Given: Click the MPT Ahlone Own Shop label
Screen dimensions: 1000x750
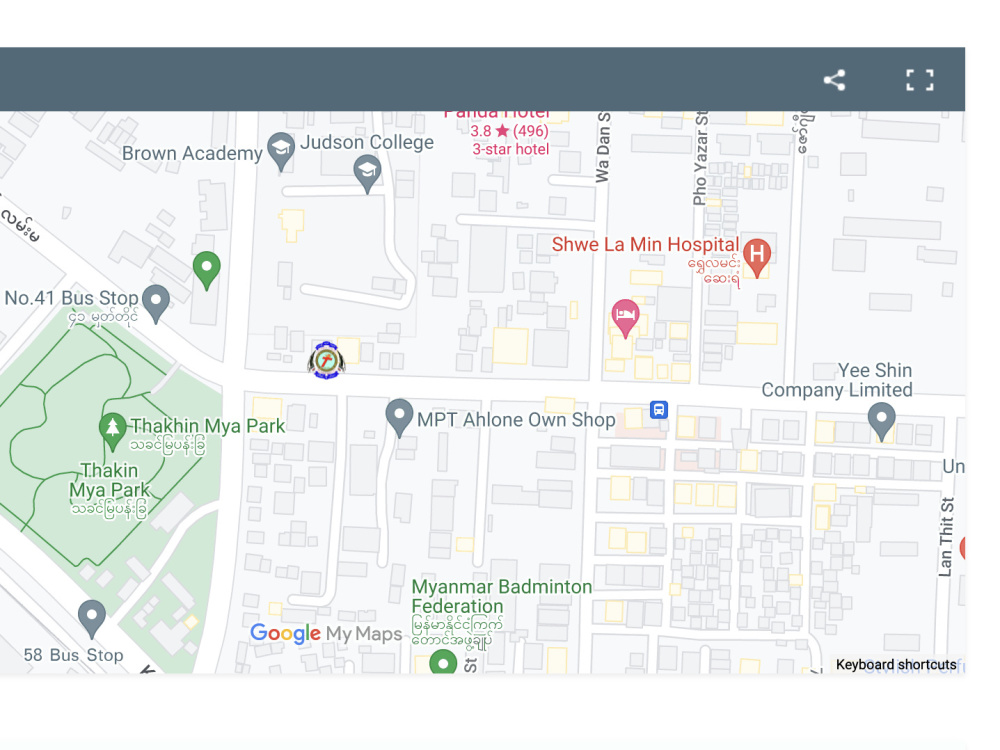Looking at the screenshot, I should [516, 420].
